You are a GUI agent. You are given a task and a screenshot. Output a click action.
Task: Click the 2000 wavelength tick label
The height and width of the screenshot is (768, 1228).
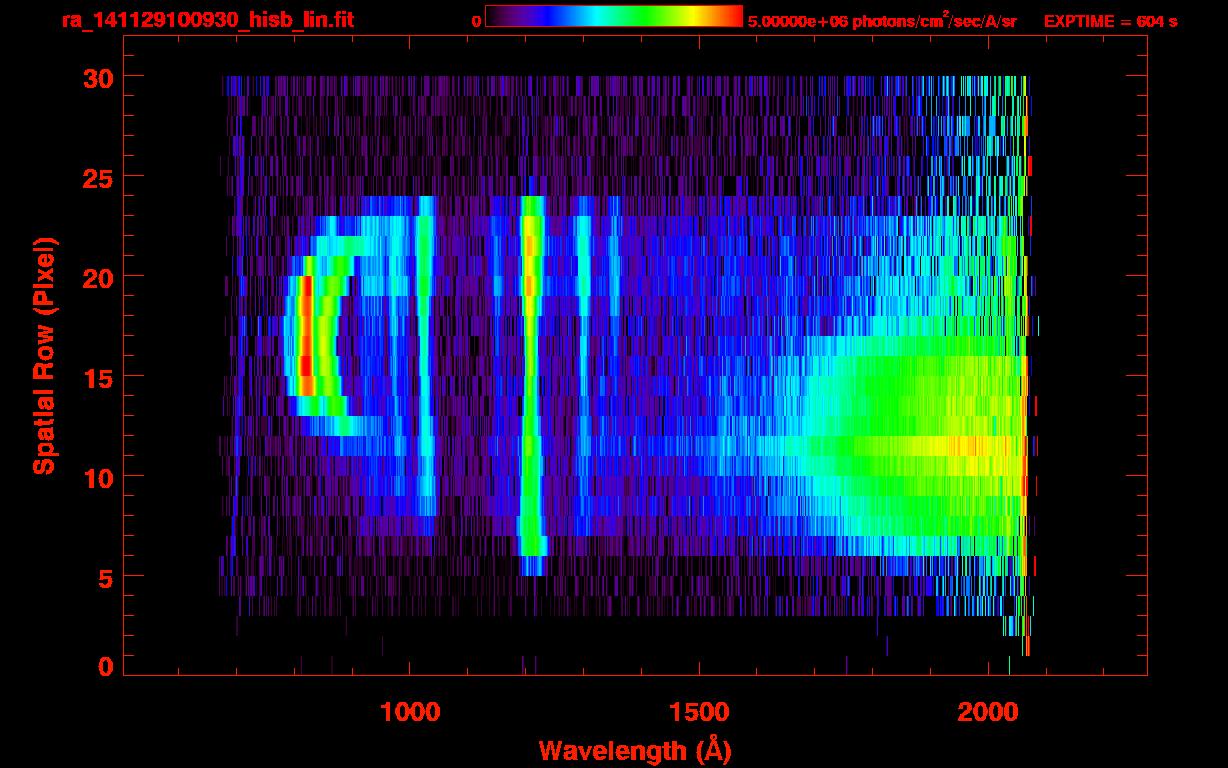click(988, 712)
